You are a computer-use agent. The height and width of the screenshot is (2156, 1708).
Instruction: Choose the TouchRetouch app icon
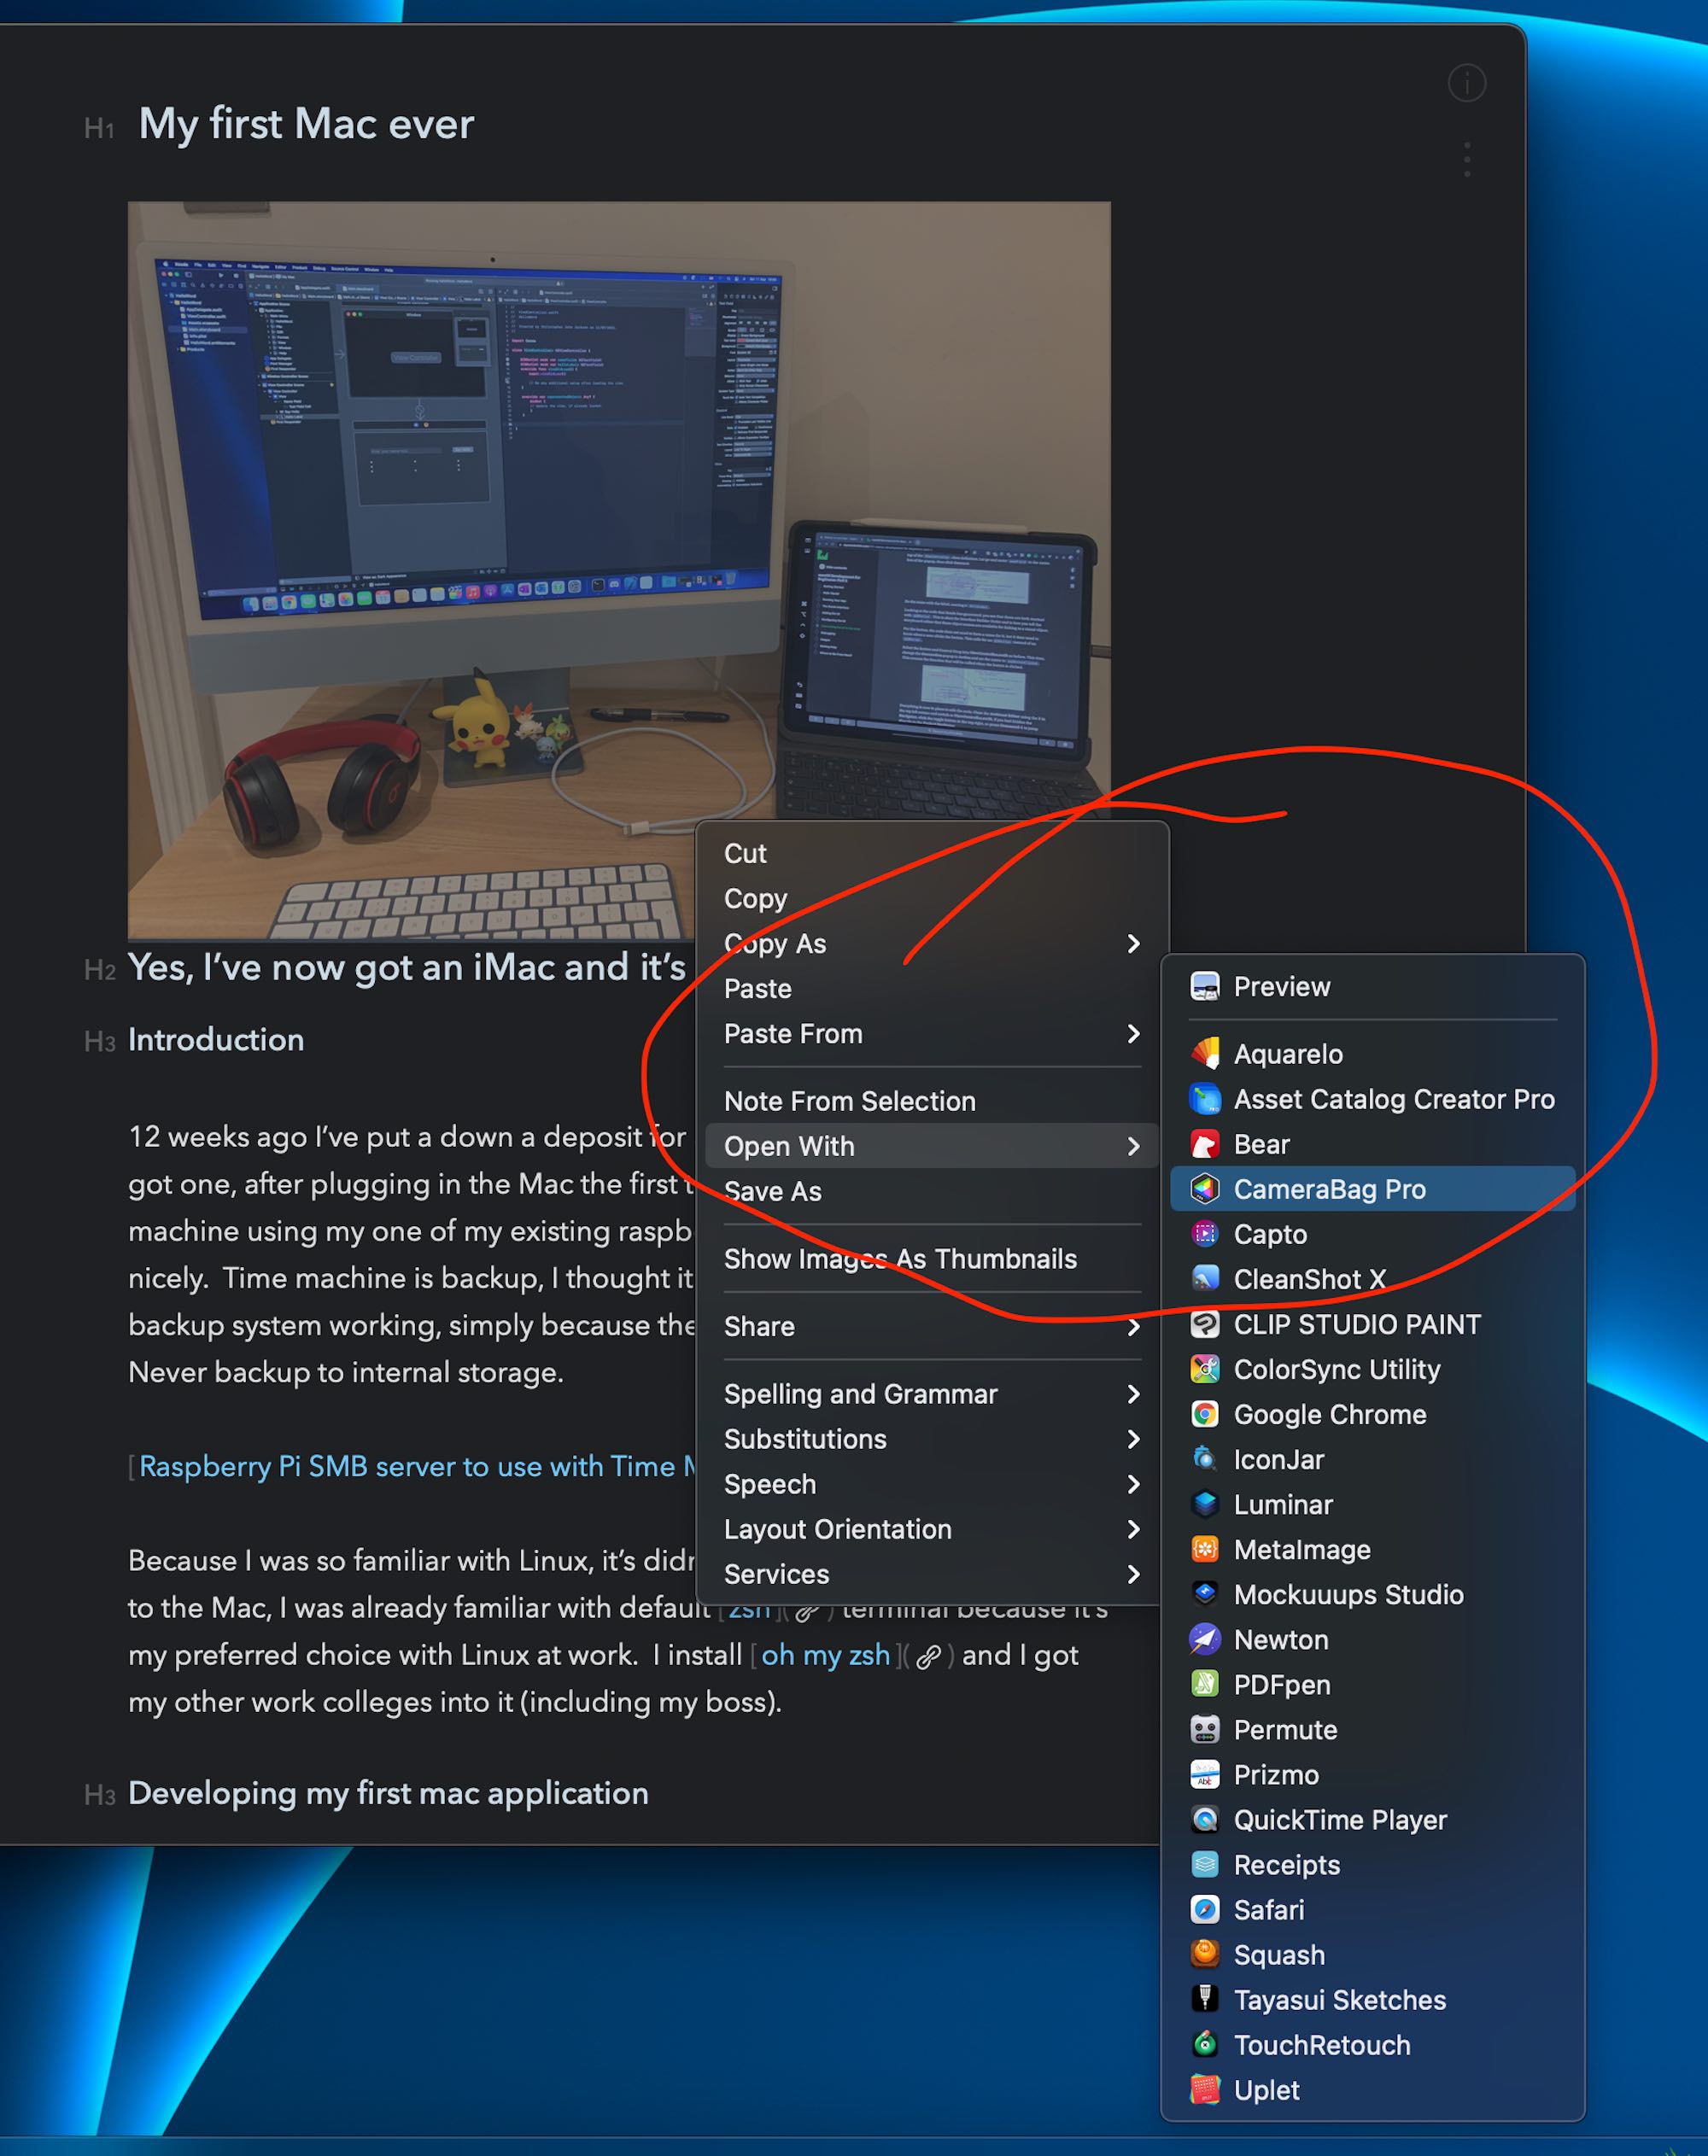(1205, 2044)
